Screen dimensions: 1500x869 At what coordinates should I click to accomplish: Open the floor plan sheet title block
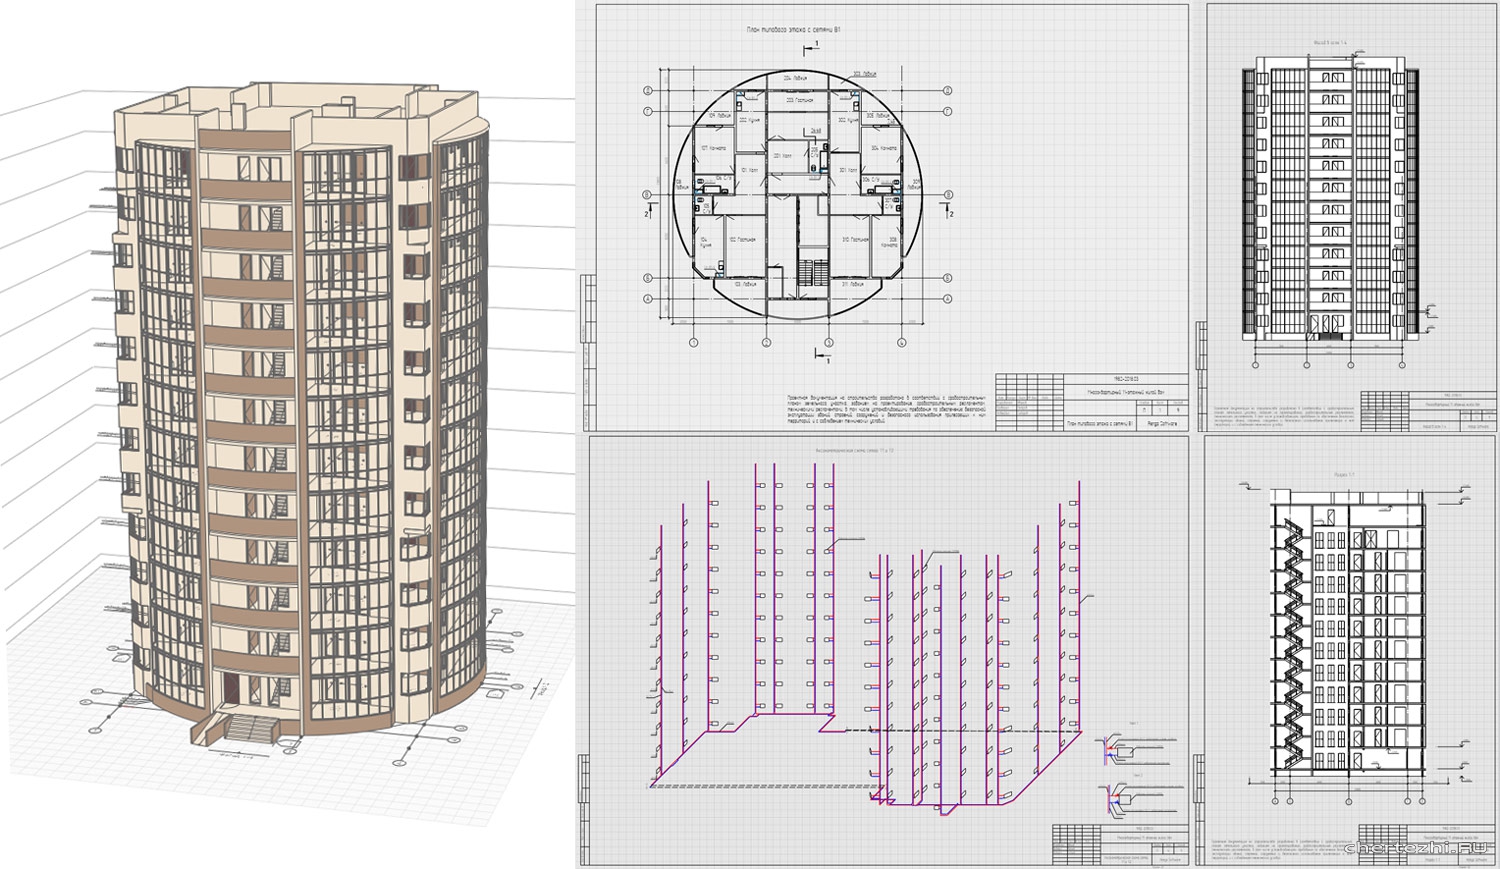pos(1090,402)
